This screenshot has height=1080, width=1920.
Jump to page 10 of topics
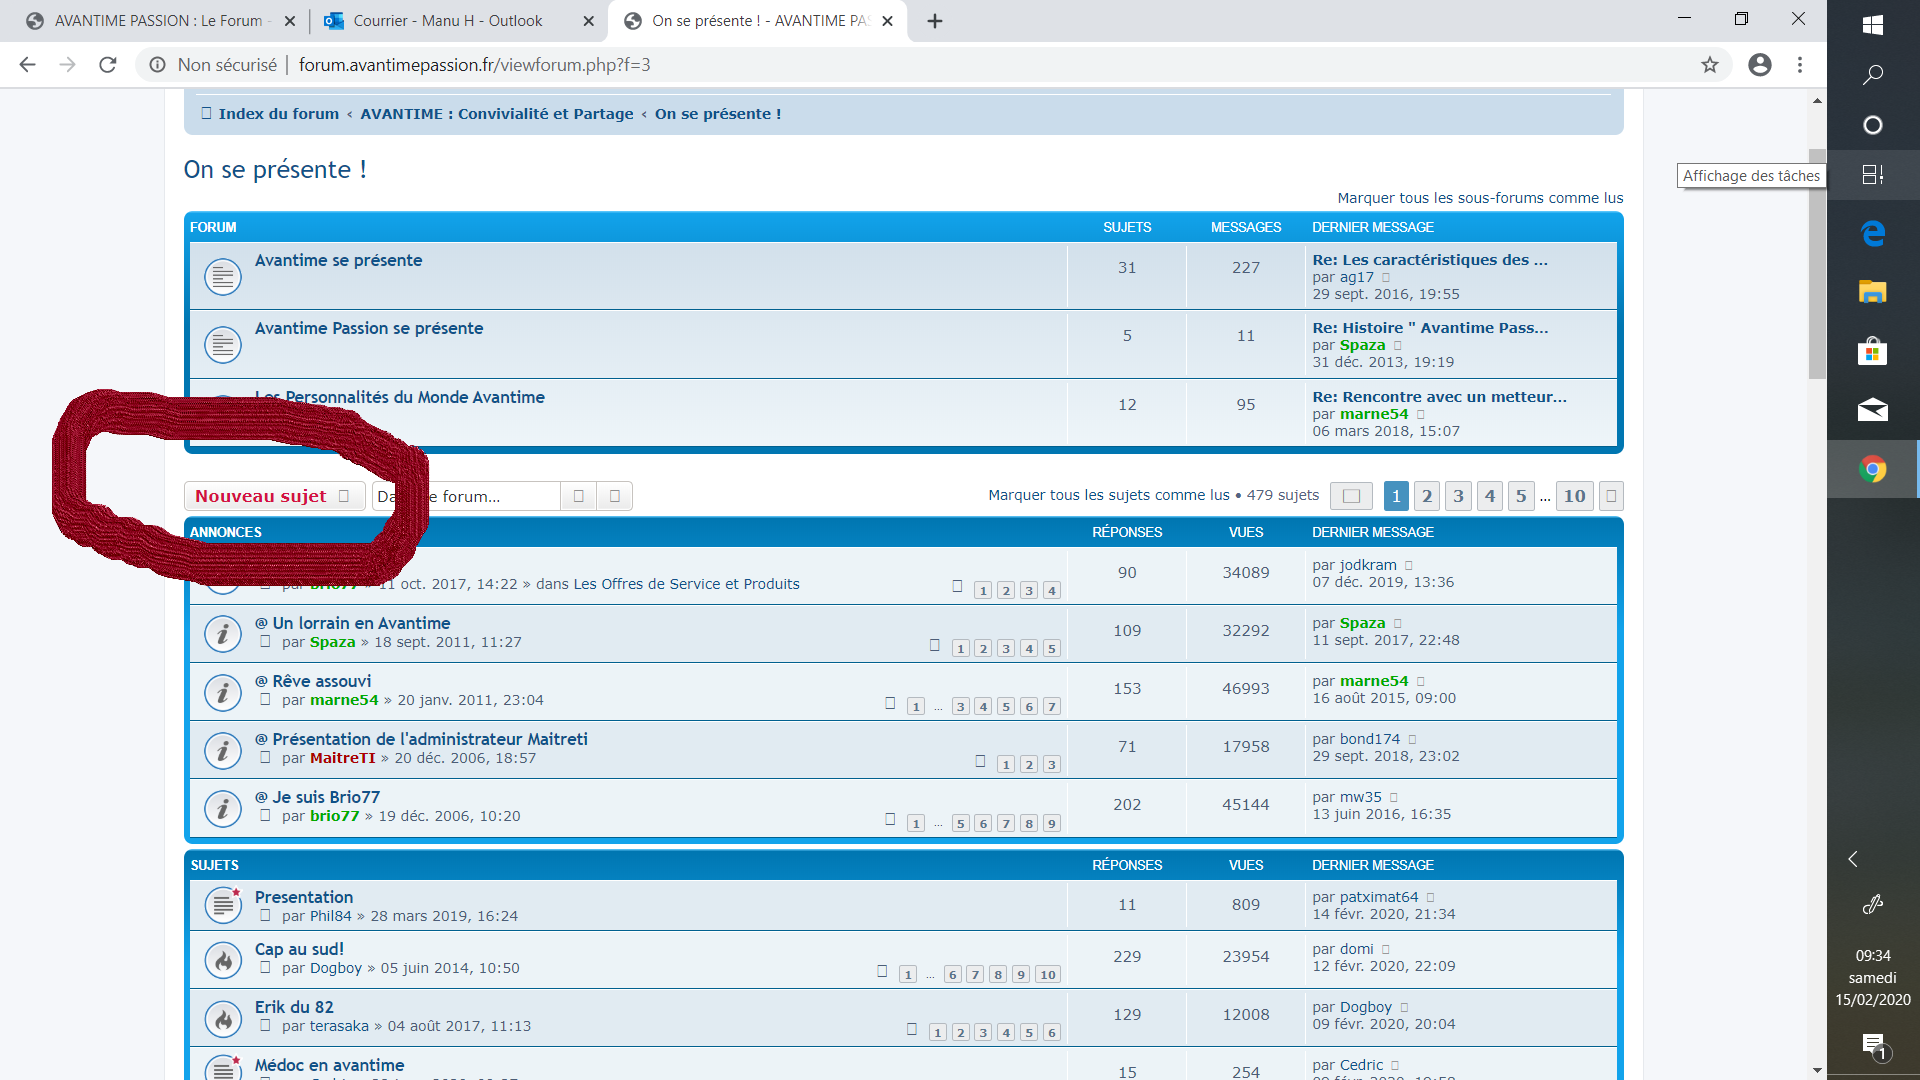coord(1574,496)
